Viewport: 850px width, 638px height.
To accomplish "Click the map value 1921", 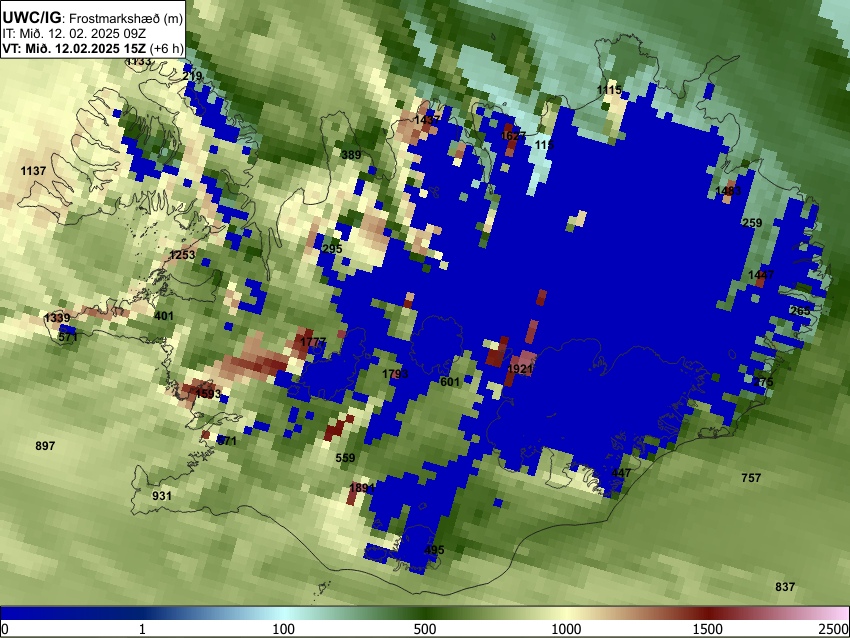I will click(520, 369).
